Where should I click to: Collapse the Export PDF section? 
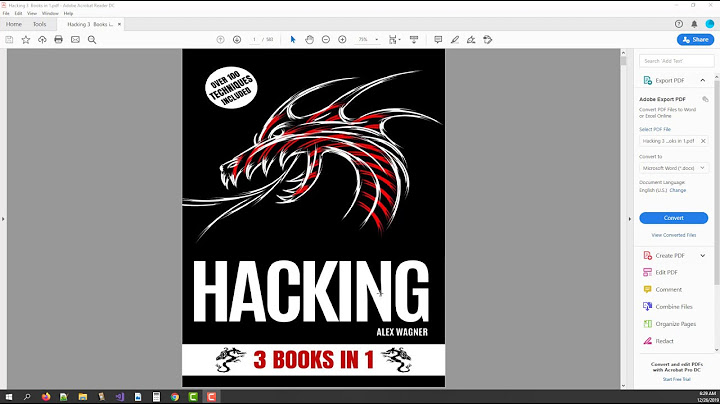(703, 80)
